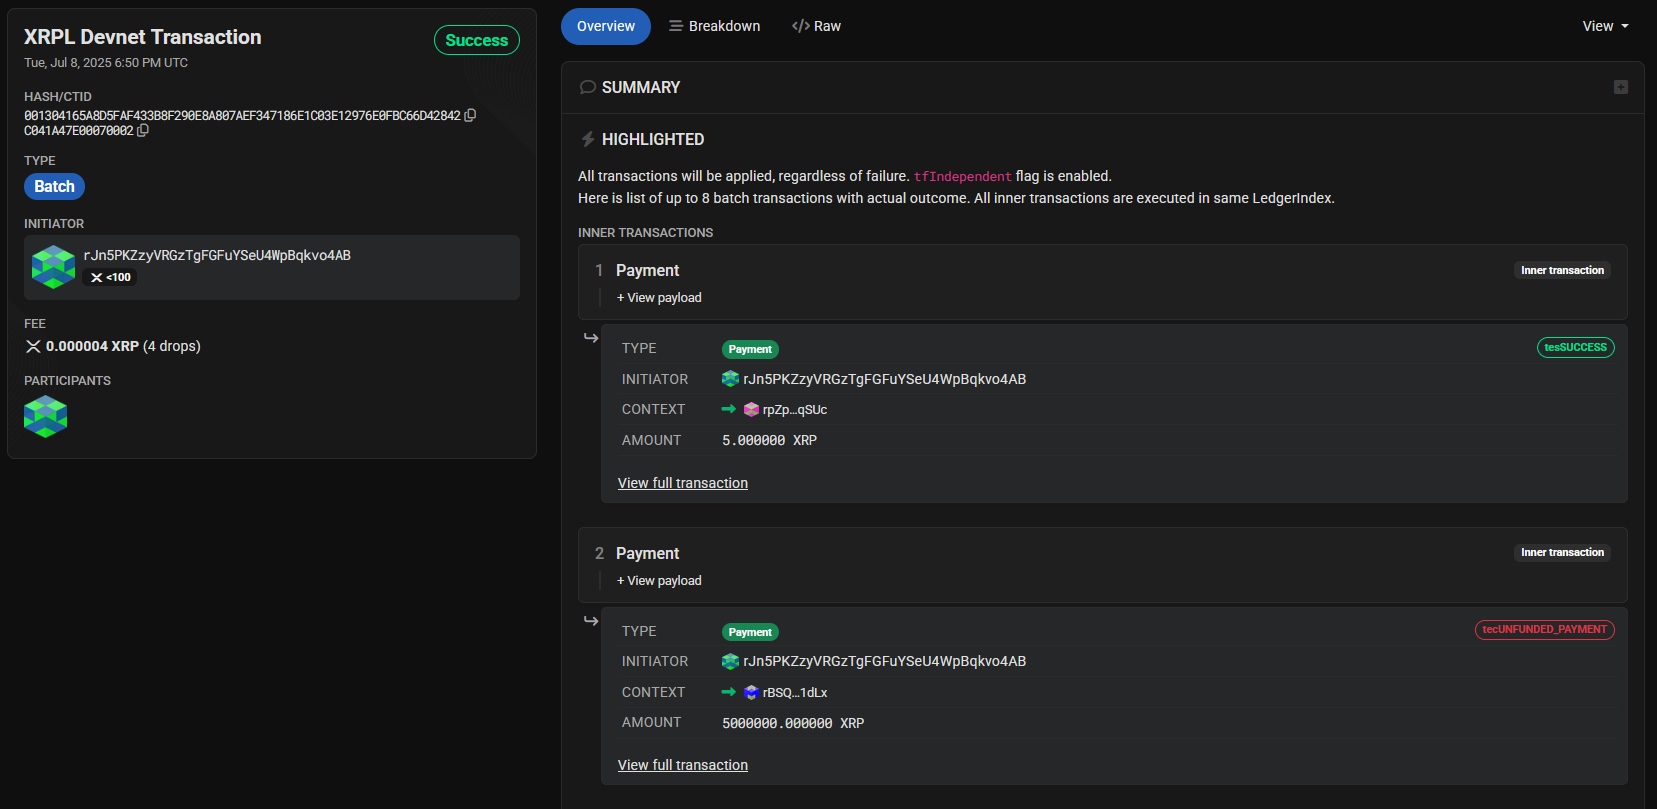The image size is (1657, 809).
Task: Click the Inner transaction badge on Payment 2
Action: [1562, 552]
